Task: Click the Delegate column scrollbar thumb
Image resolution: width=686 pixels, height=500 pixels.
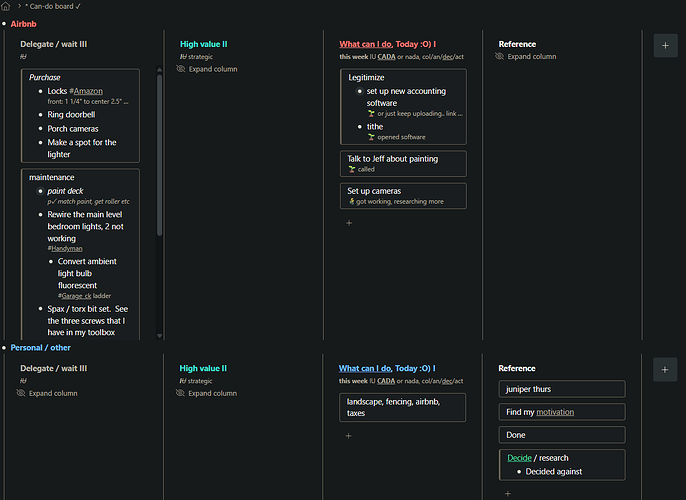Action: click(159, 155)
